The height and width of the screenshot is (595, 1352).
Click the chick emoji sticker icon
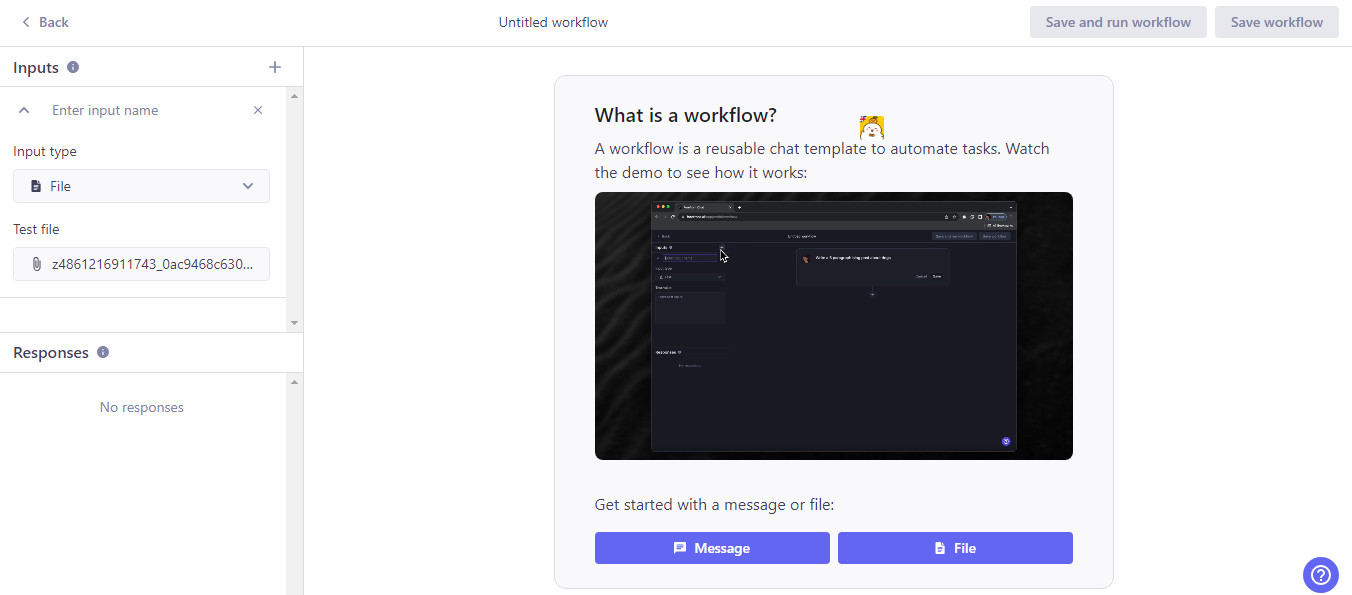pos(871,127)
